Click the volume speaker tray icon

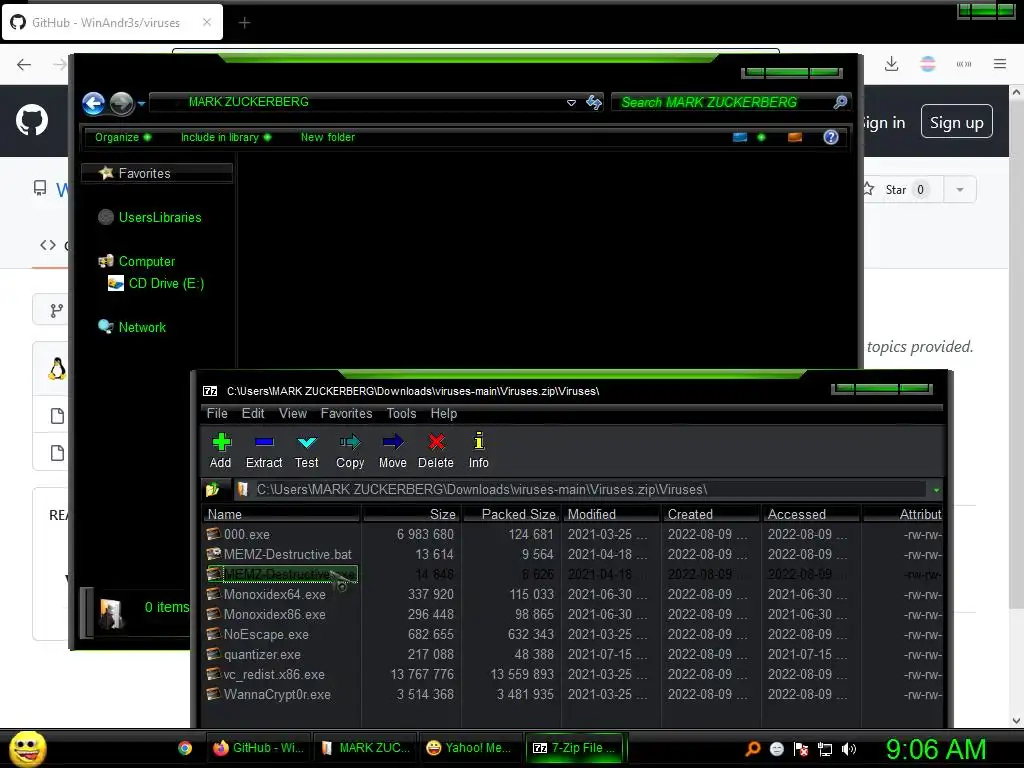click(849, 749)
